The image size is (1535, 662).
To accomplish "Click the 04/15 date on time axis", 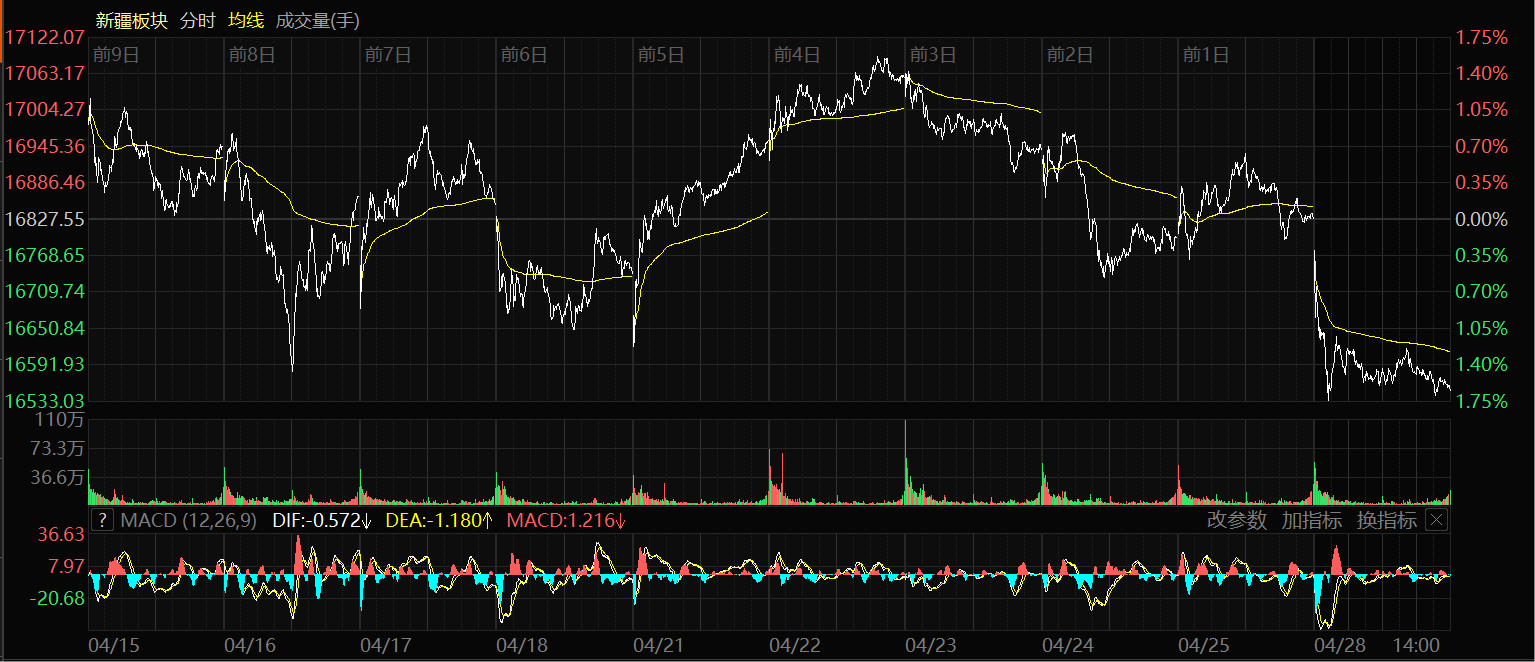I will coord(114,646).
